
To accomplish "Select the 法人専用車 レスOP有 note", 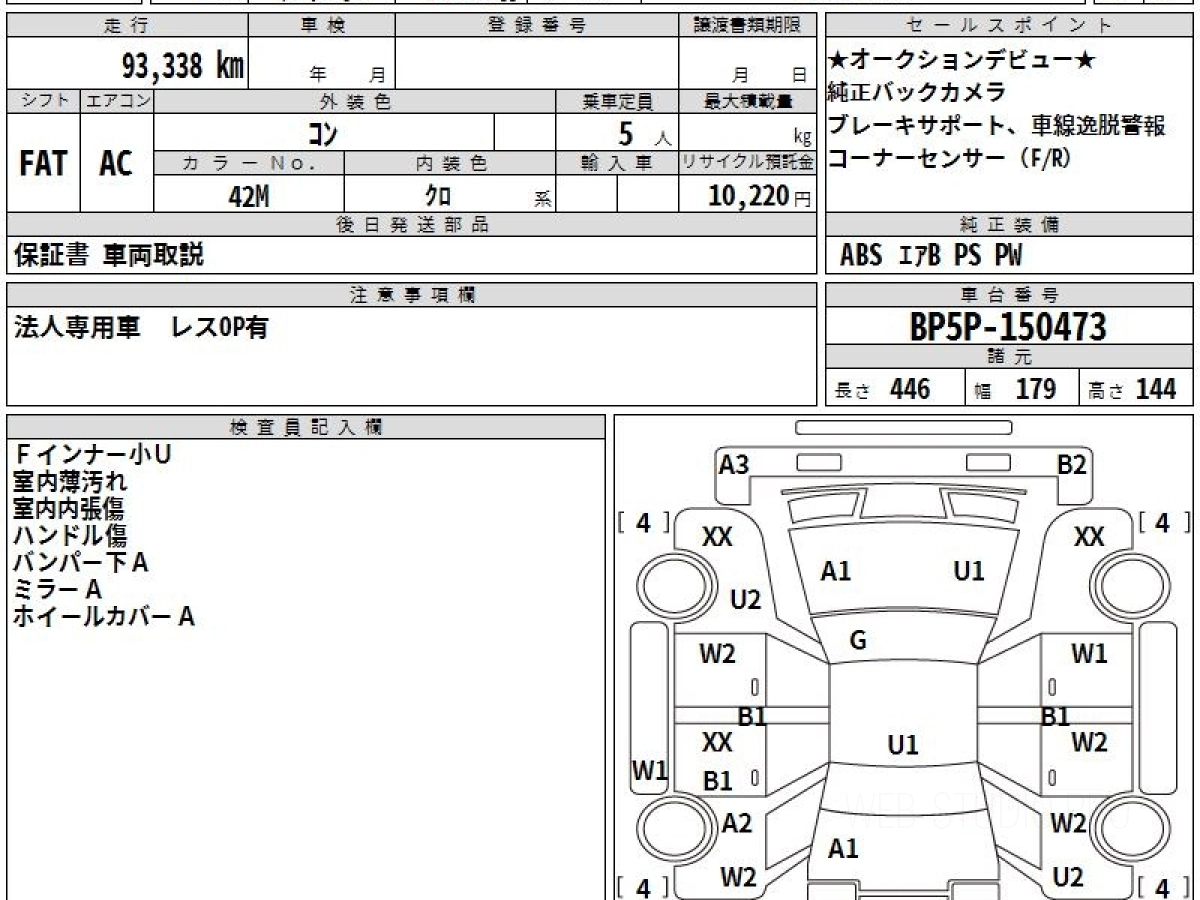I will click(x=140, y=327).
